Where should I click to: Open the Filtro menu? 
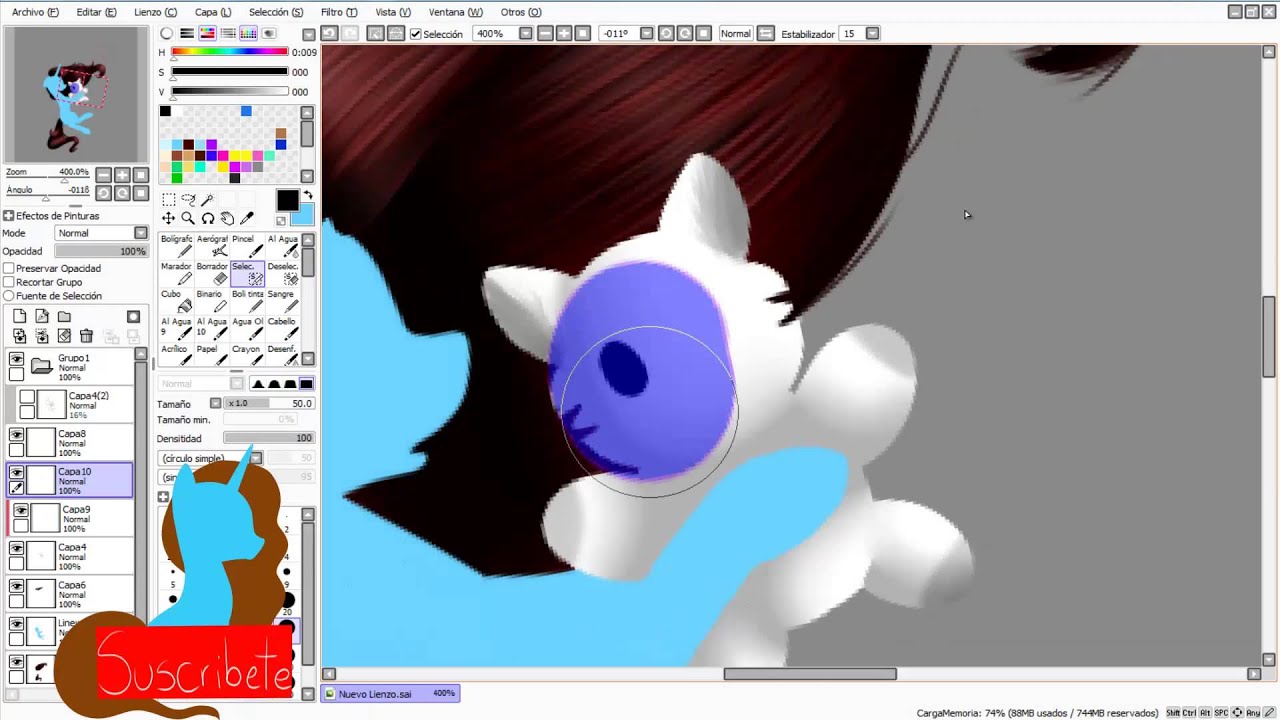point(339,12)
